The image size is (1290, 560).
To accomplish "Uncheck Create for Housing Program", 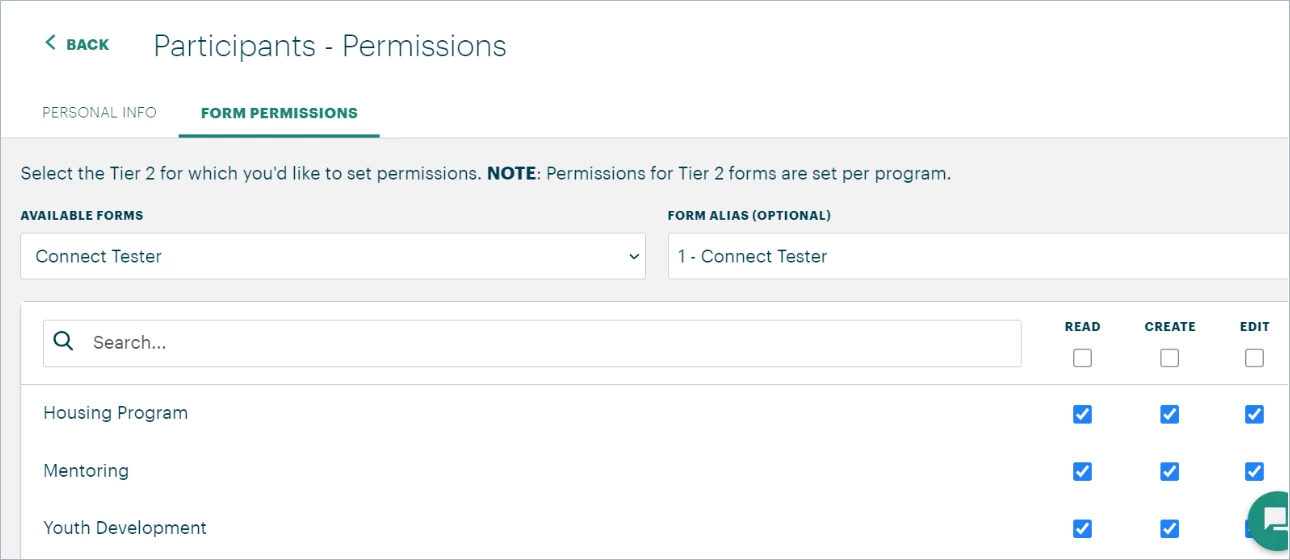I will tap(1170, 414).
